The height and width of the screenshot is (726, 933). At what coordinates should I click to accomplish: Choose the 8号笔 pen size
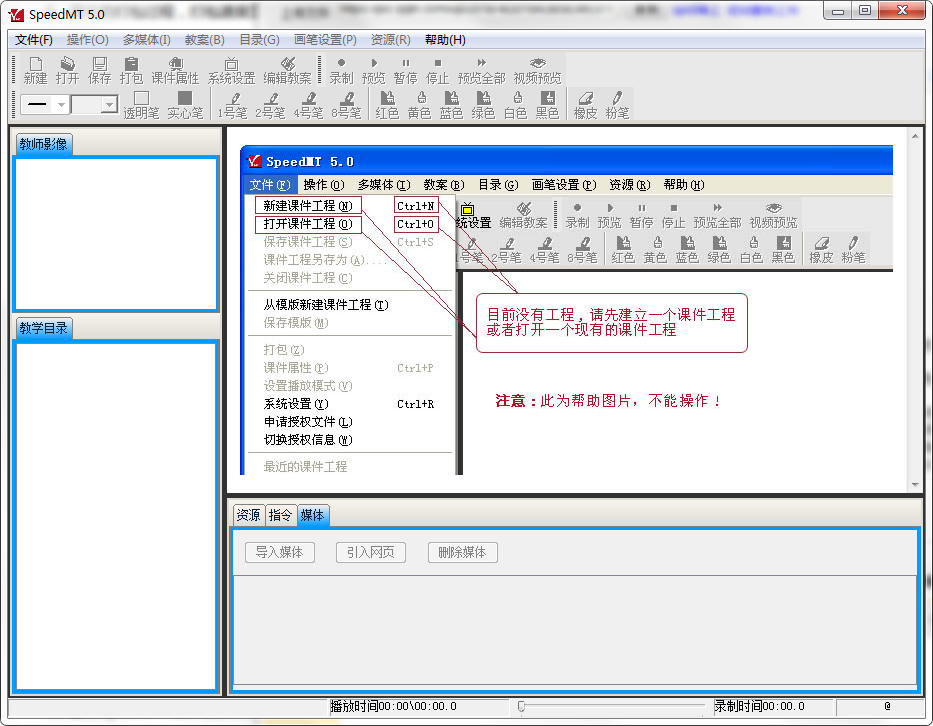click(x=346, y=105)
